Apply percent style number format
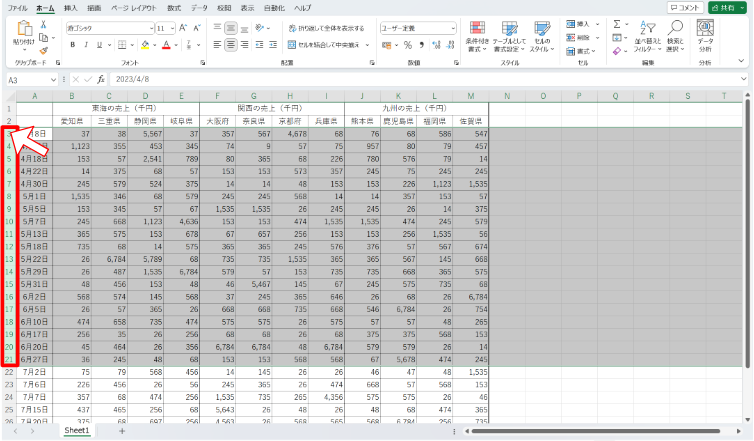Viewport: 754px width, 441px height. 408,45
